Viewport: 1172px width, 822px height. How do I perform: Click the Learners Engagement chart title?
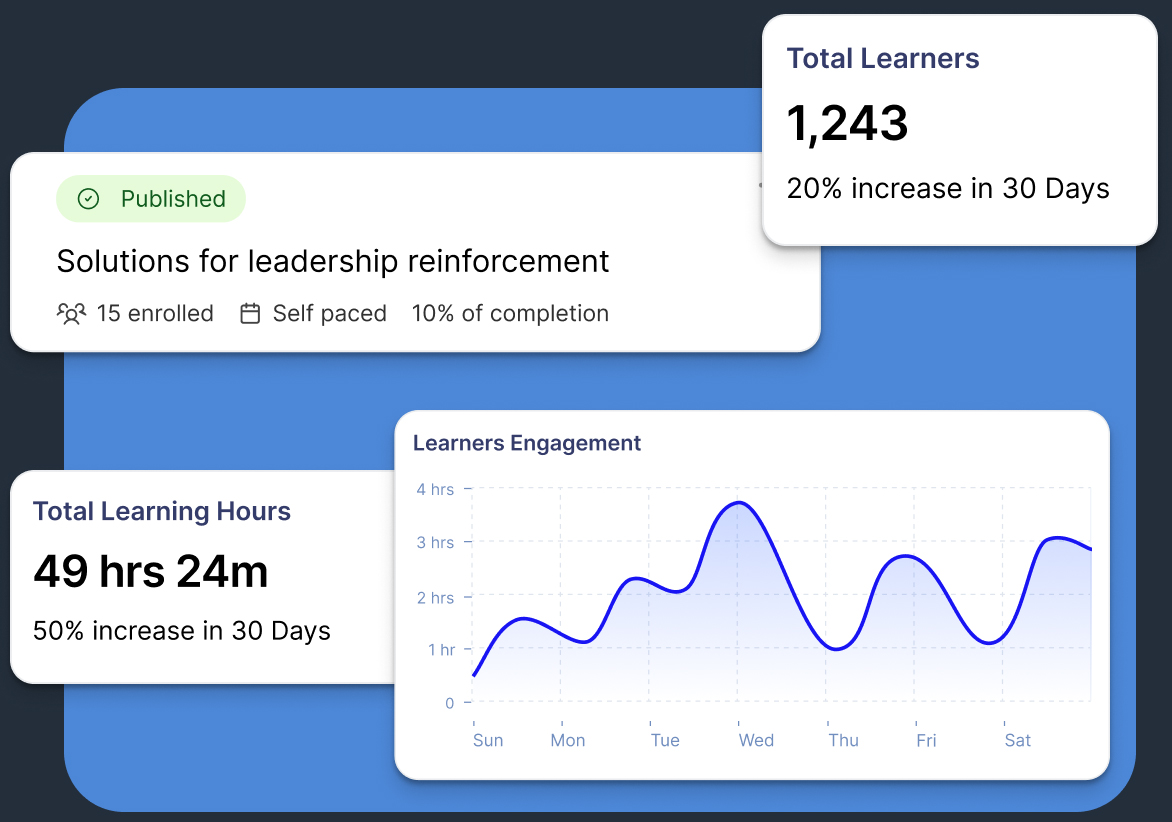(x=527, y=443)
